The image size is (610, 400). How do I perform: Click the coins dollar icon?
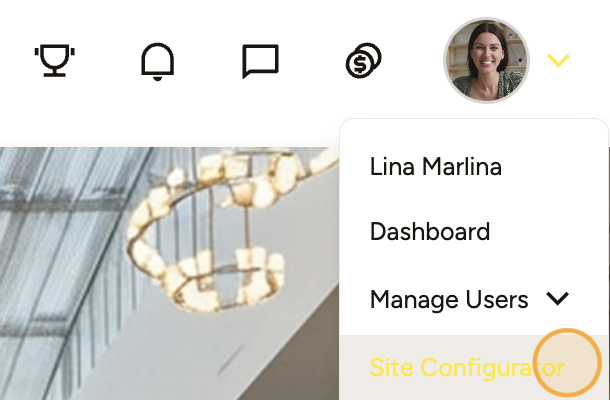(x=363, y=60)
